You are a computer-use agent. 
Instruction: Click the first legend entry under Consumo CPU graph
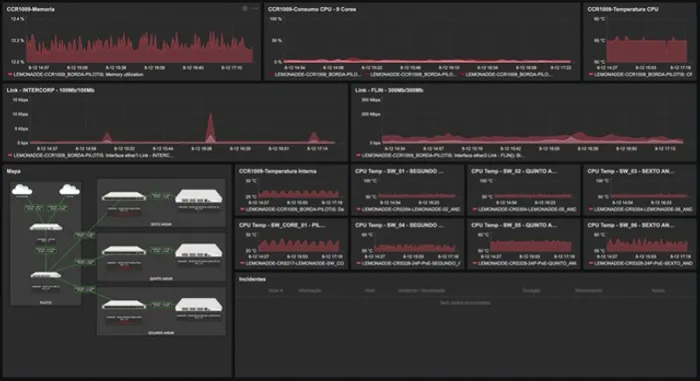(x=315, y=75)
